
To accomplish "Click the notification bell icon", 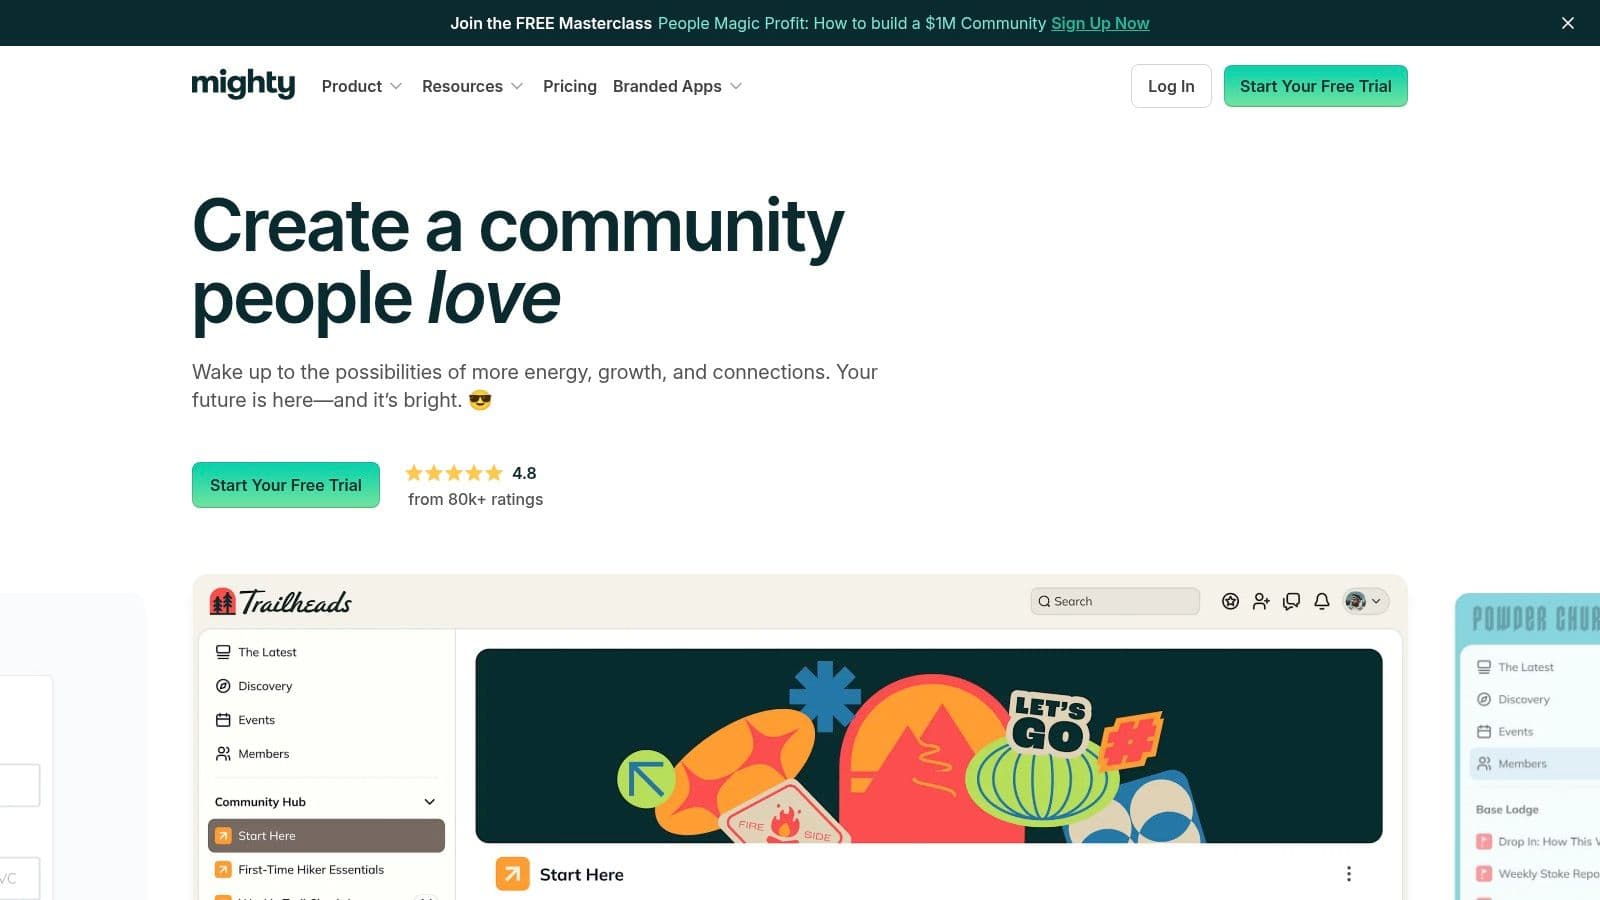I will [x=1321, y=601].
